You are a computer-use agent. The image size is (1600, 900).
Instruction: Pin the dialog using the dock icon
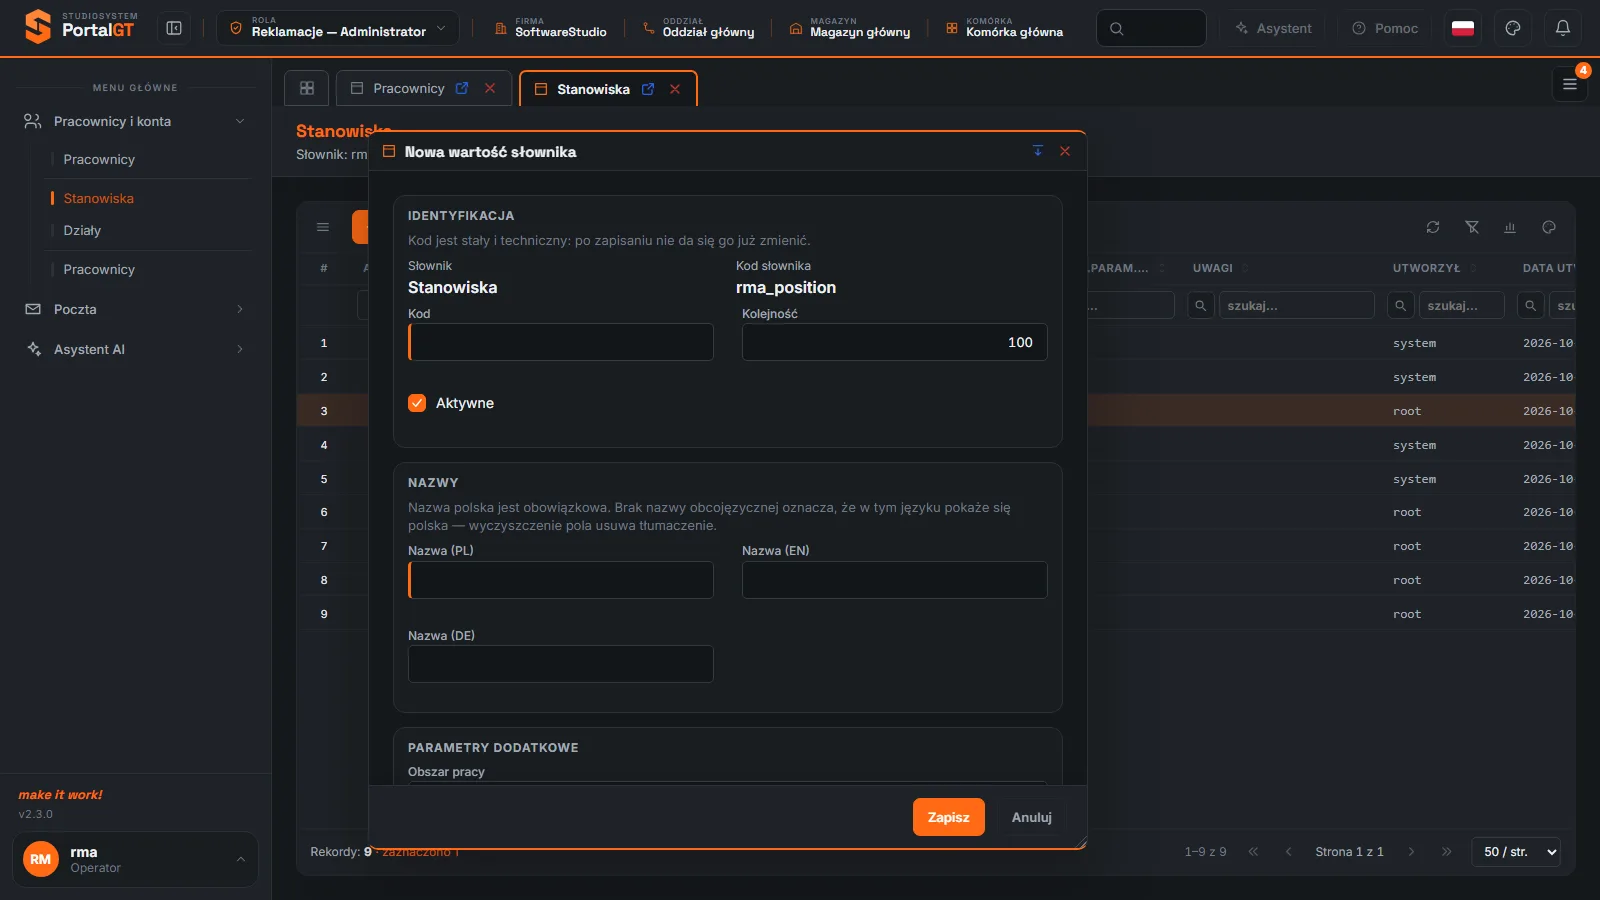1038,151
